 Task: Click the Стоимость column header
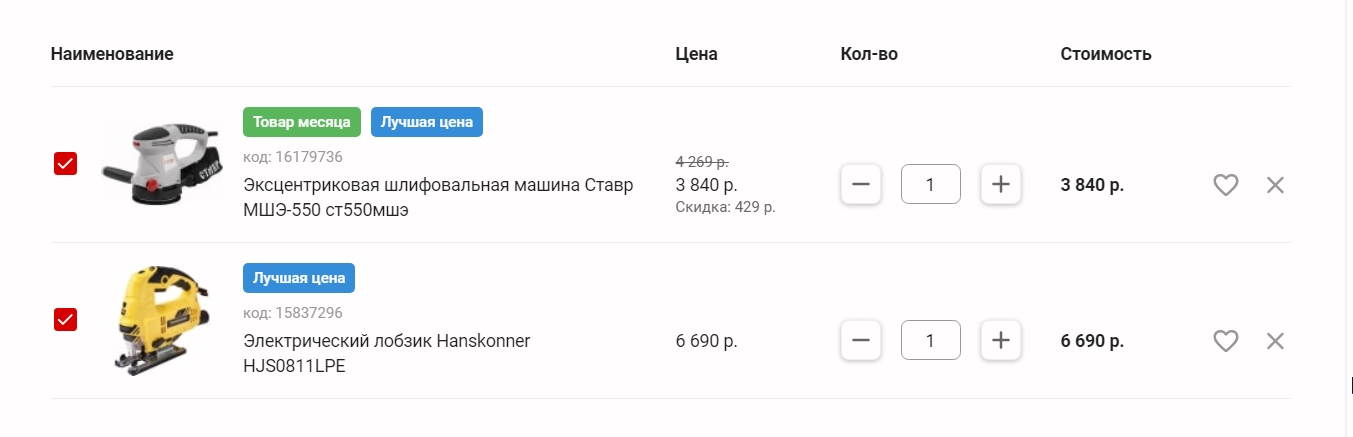[1106, 54]
